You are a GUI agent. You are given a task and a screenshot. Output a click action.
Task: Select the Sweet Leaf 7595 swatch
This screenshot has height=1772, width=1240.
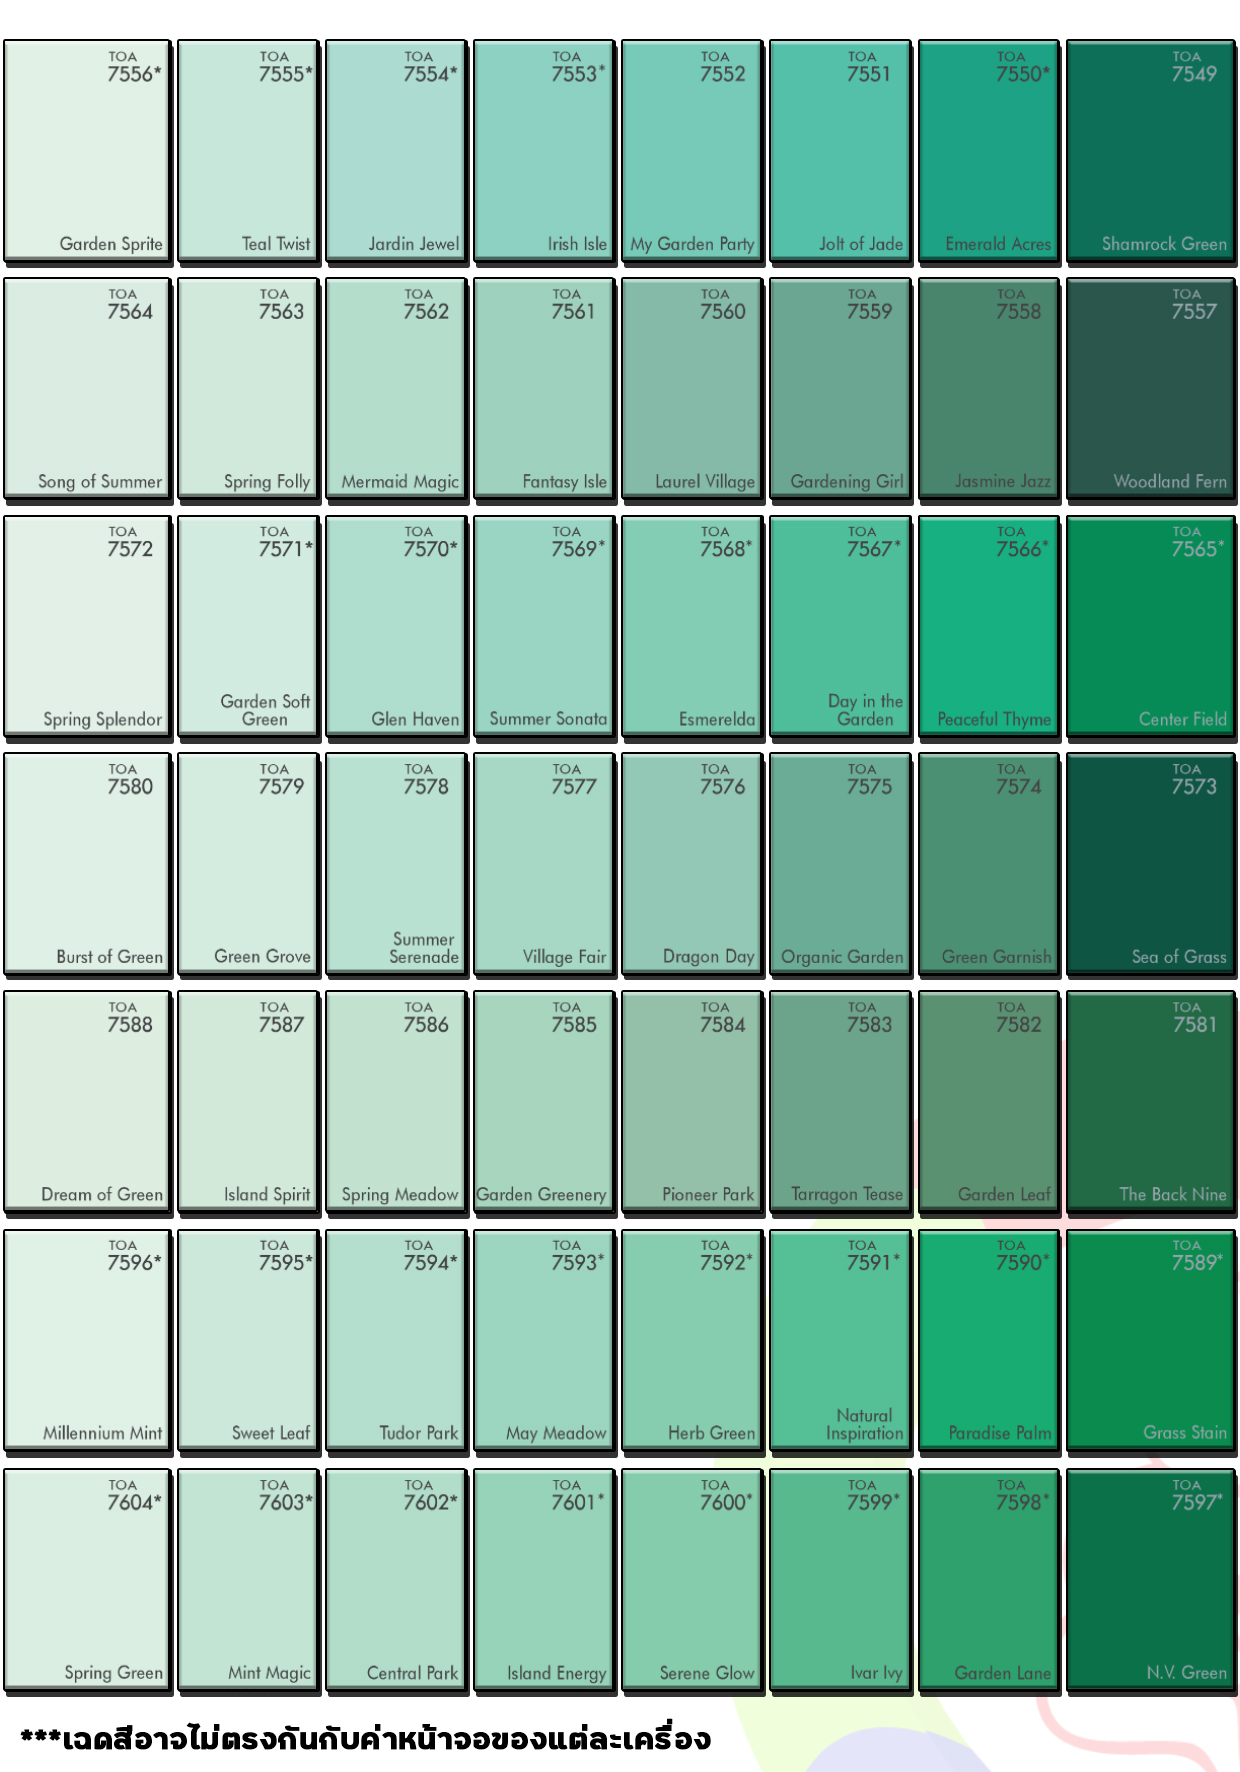click(248, 1340)
